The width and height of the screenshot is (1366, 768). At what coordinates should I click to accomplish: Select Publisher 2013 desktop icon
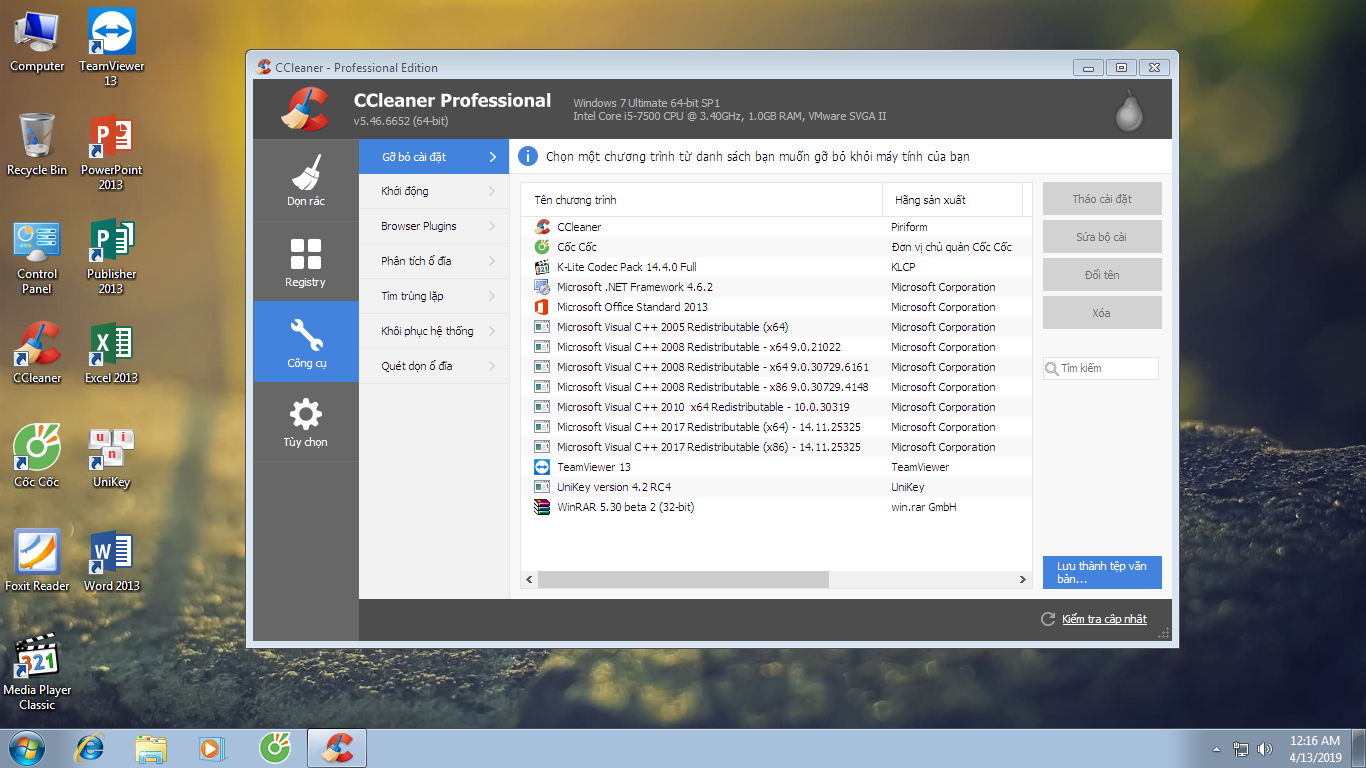tap(111, 256)
